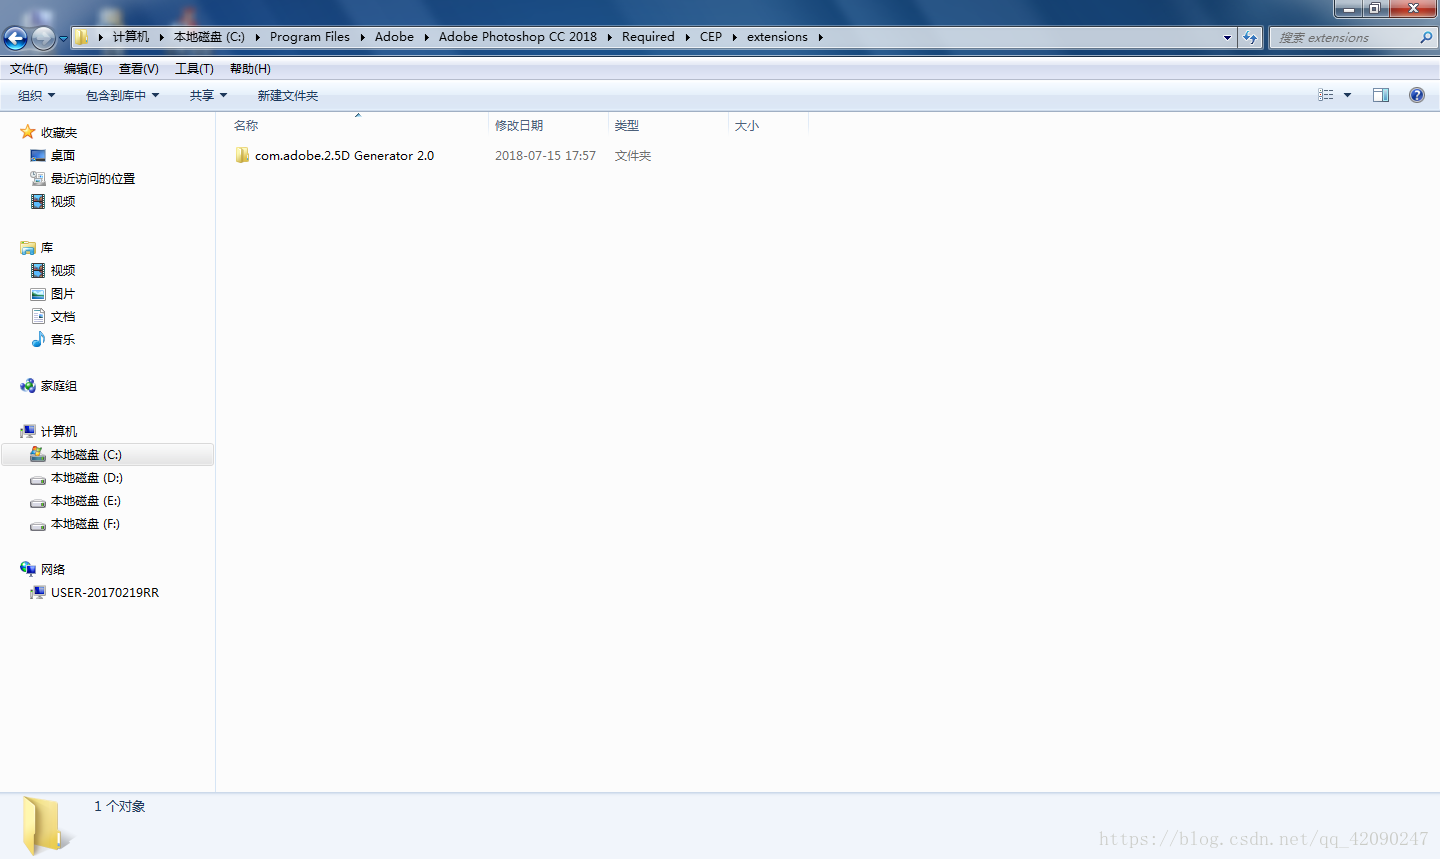Select 本地磁盘 (F:) in sidebar
1440x859 pixels.
[86, 523]
